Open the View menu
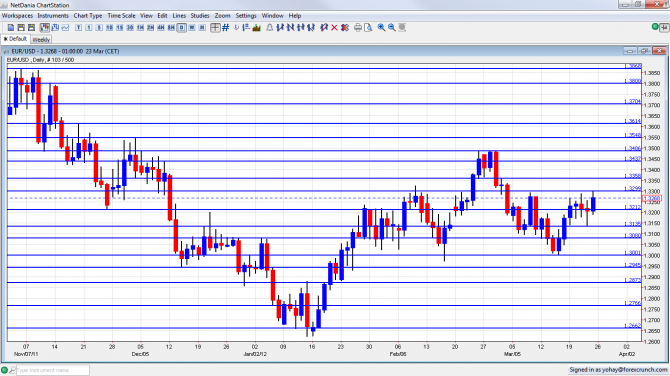Screen dimensions: 670x376 [146, 15]
